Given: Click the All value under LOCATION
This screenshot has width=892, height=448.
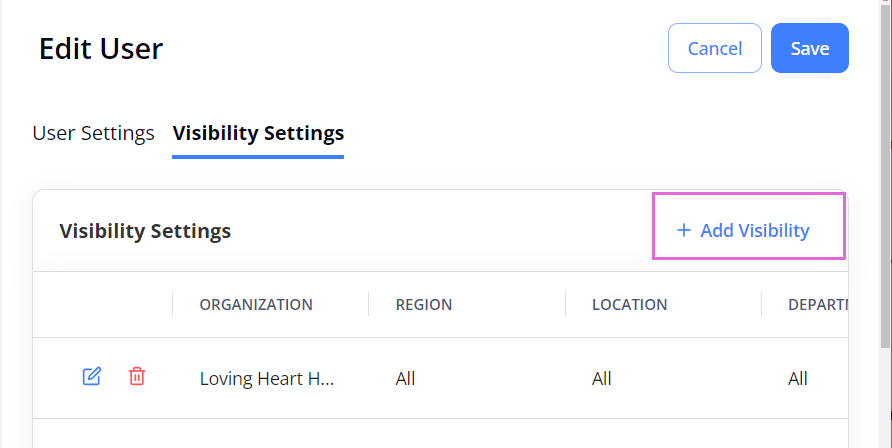Looking at the screenshot, I should pyautogui.click(x=601, y=379).
